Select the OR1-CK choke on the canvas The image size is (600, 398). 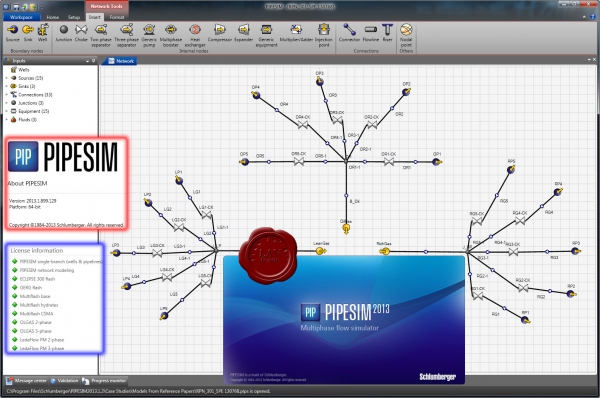(x=389, y=161)
